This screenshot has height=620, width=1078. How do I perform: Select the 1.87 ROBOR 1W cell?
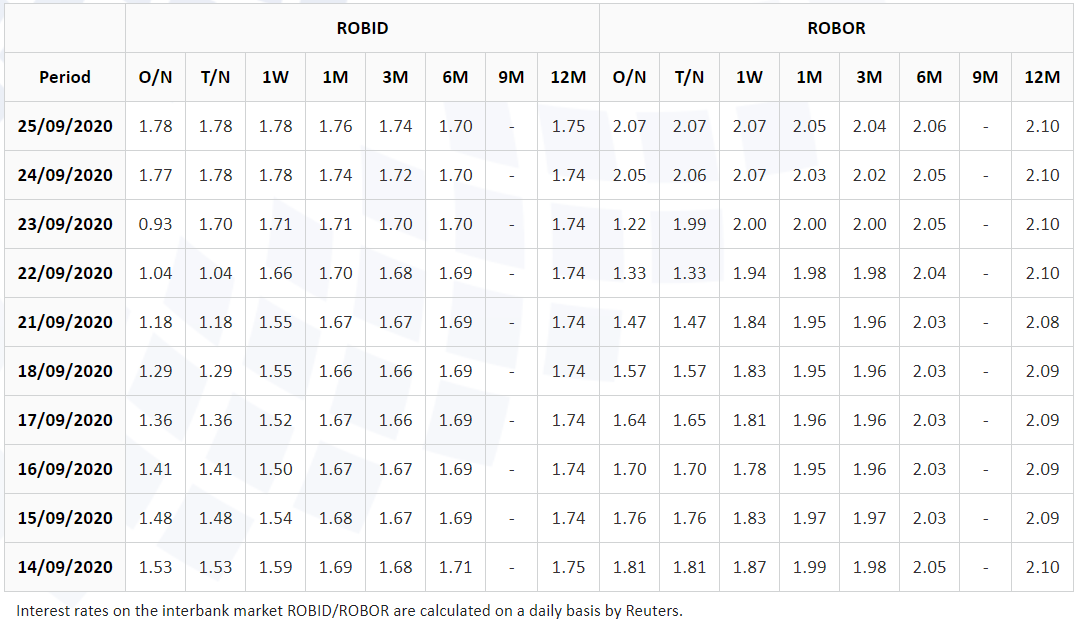pyautogui.click(x=749, y=567)
